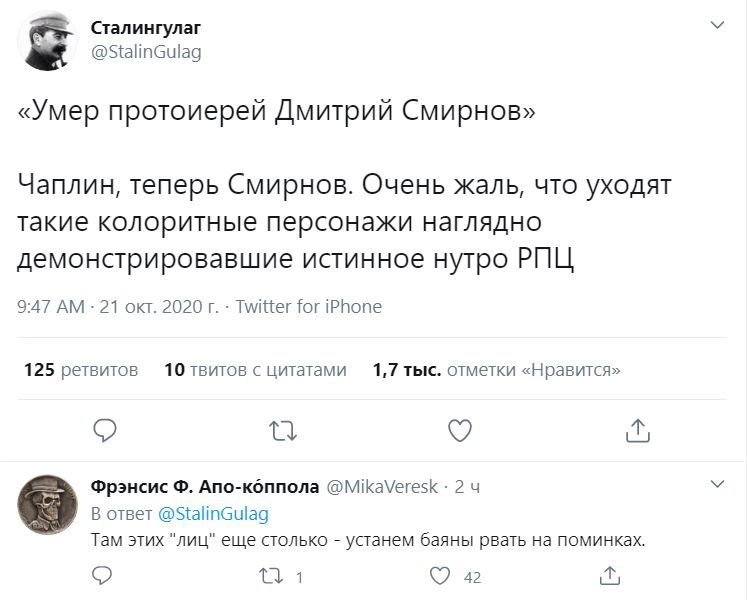The width and height of the screenshot is (747, 600).
Task: Expand reply options chevron menu
Action: 716,484
